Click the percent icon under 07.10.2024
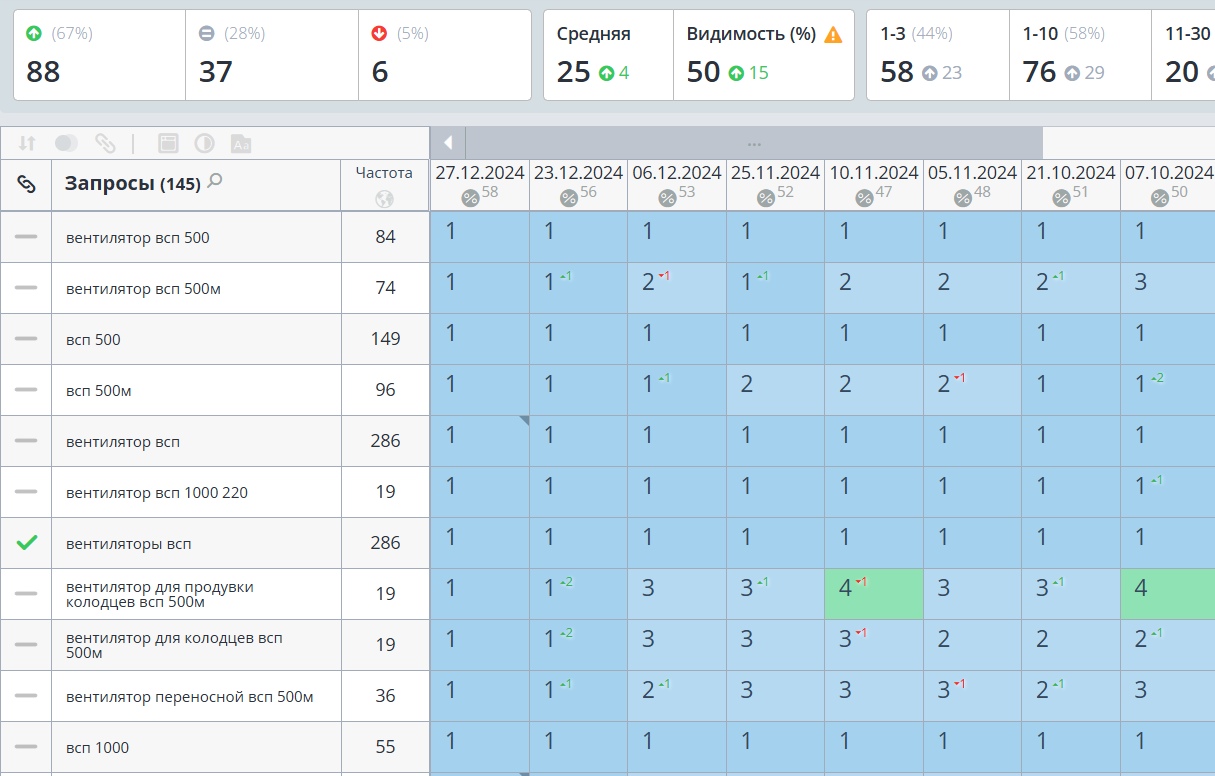The image size is (1215, 776). pos(1159,198)
